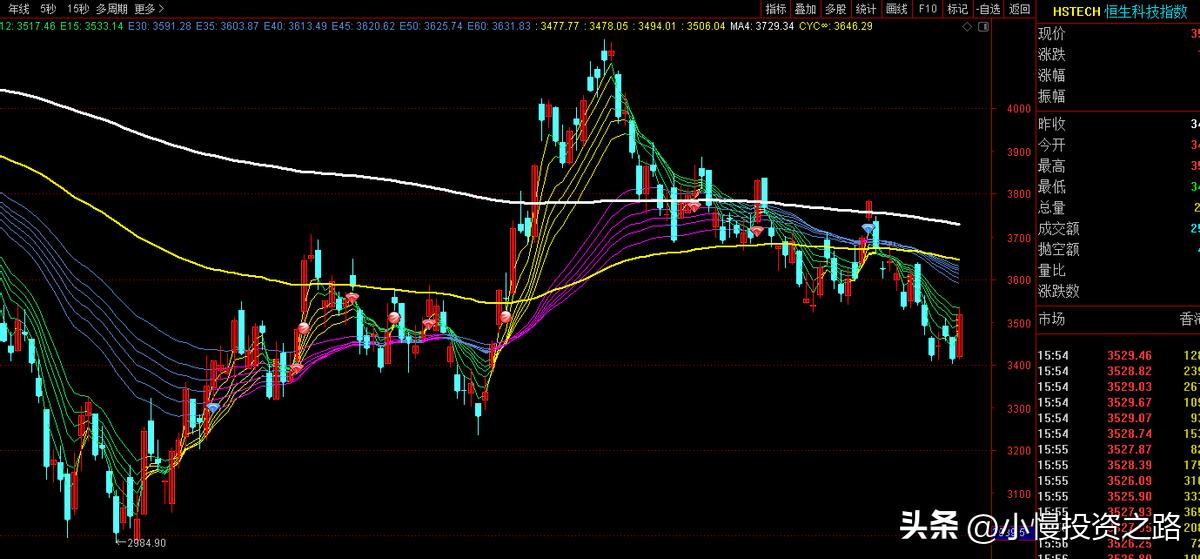Select the 5秒 period tab
The image size is (1200, 559).
point(48,9)
